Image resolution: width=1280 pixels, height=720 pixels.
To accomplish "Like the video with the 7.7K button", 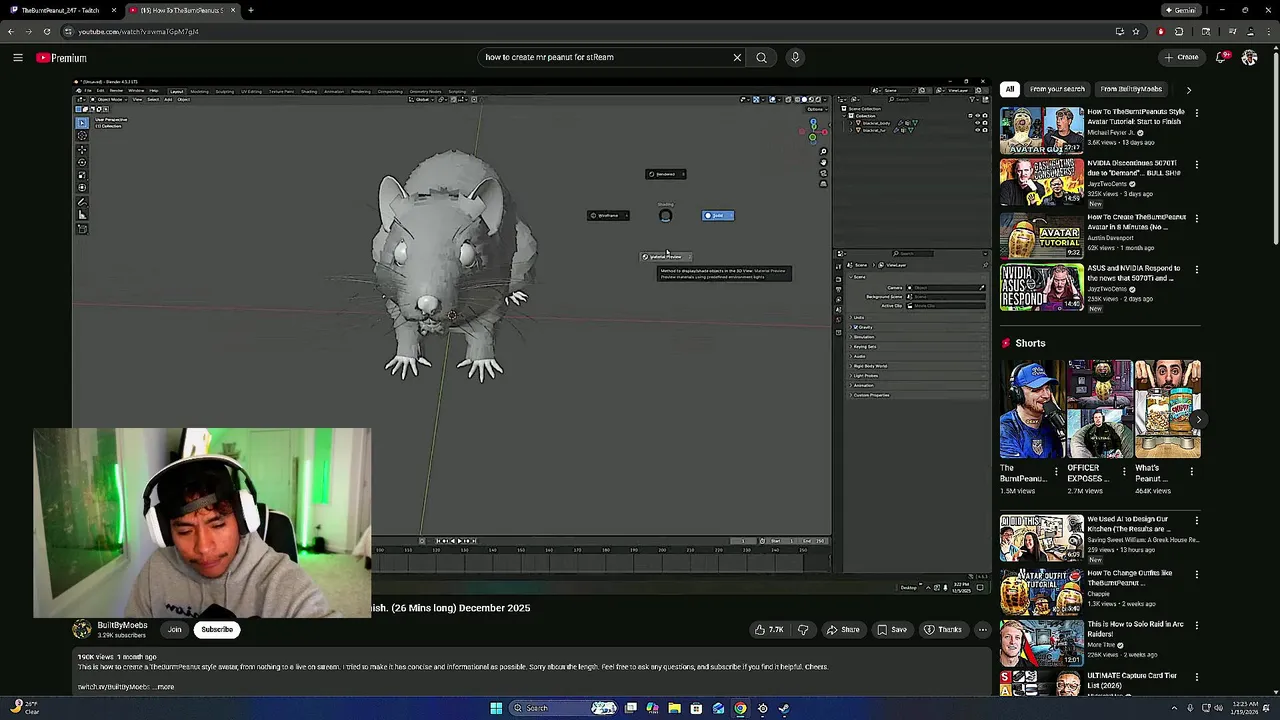I will coord(770,630).
